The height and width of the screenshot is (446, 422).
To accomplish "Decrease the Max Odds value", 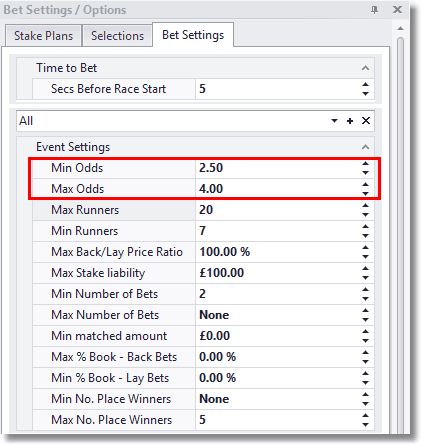I will click(366, 193).
